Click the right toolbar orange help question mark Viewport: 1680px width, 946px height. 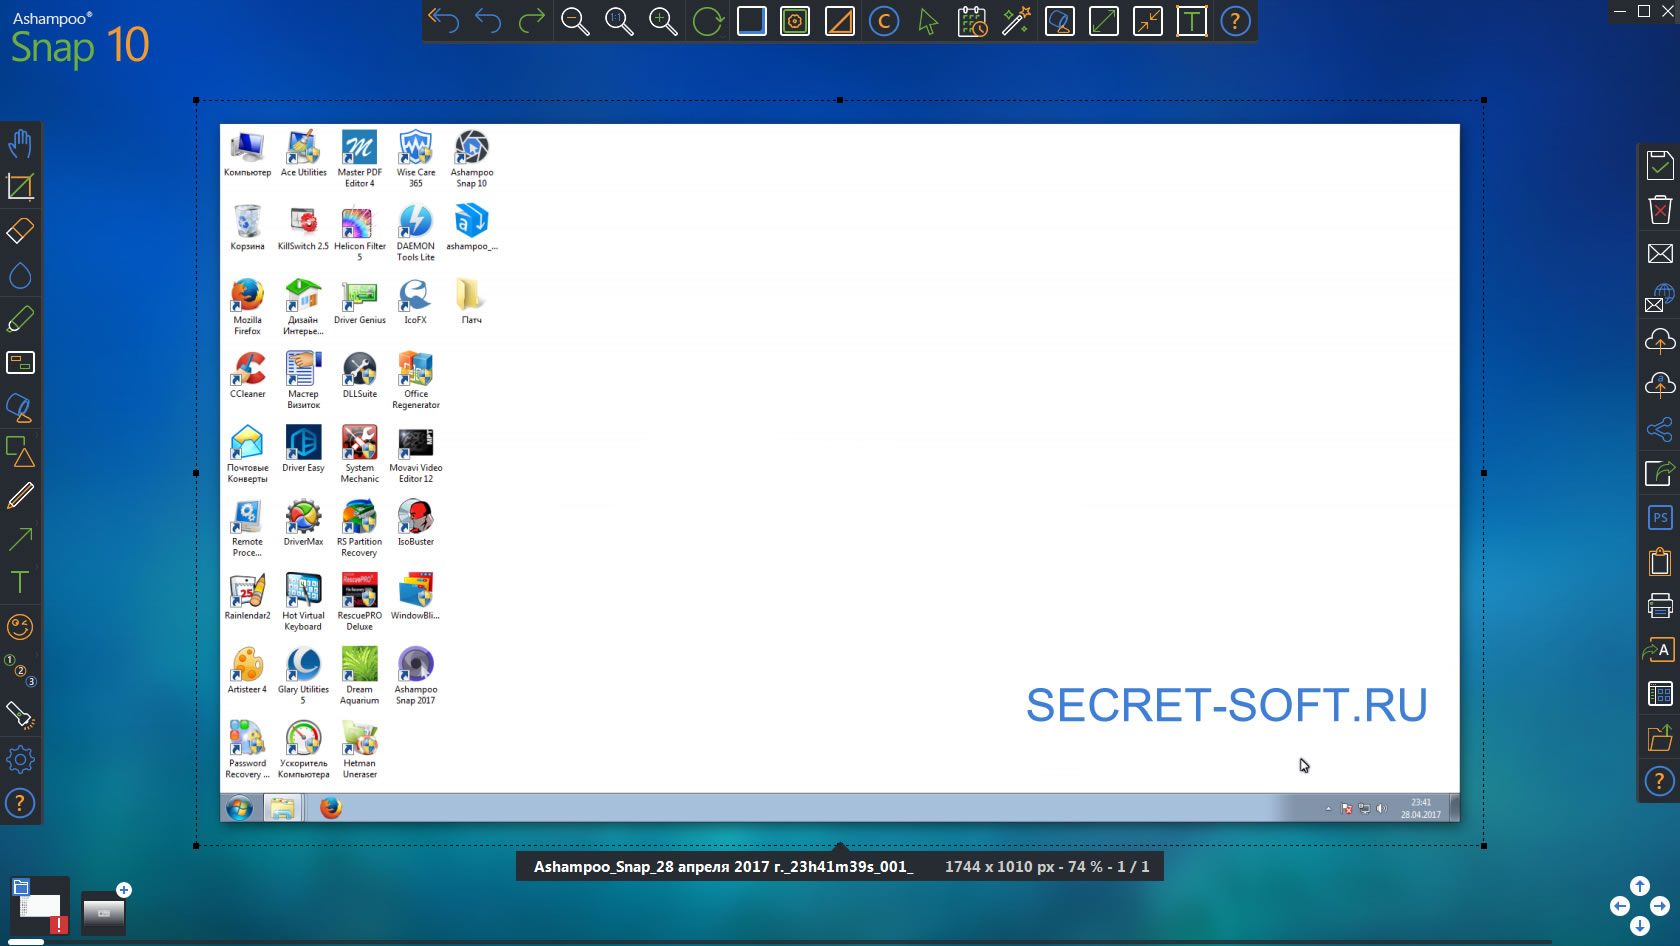pos(1660,781)
